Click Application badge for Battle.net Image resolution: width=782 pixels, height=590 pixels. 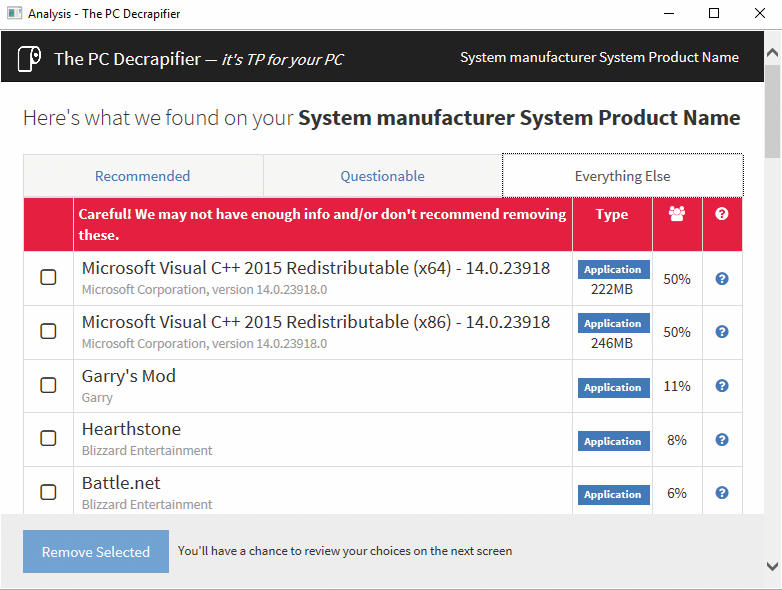tap(613, 495)
